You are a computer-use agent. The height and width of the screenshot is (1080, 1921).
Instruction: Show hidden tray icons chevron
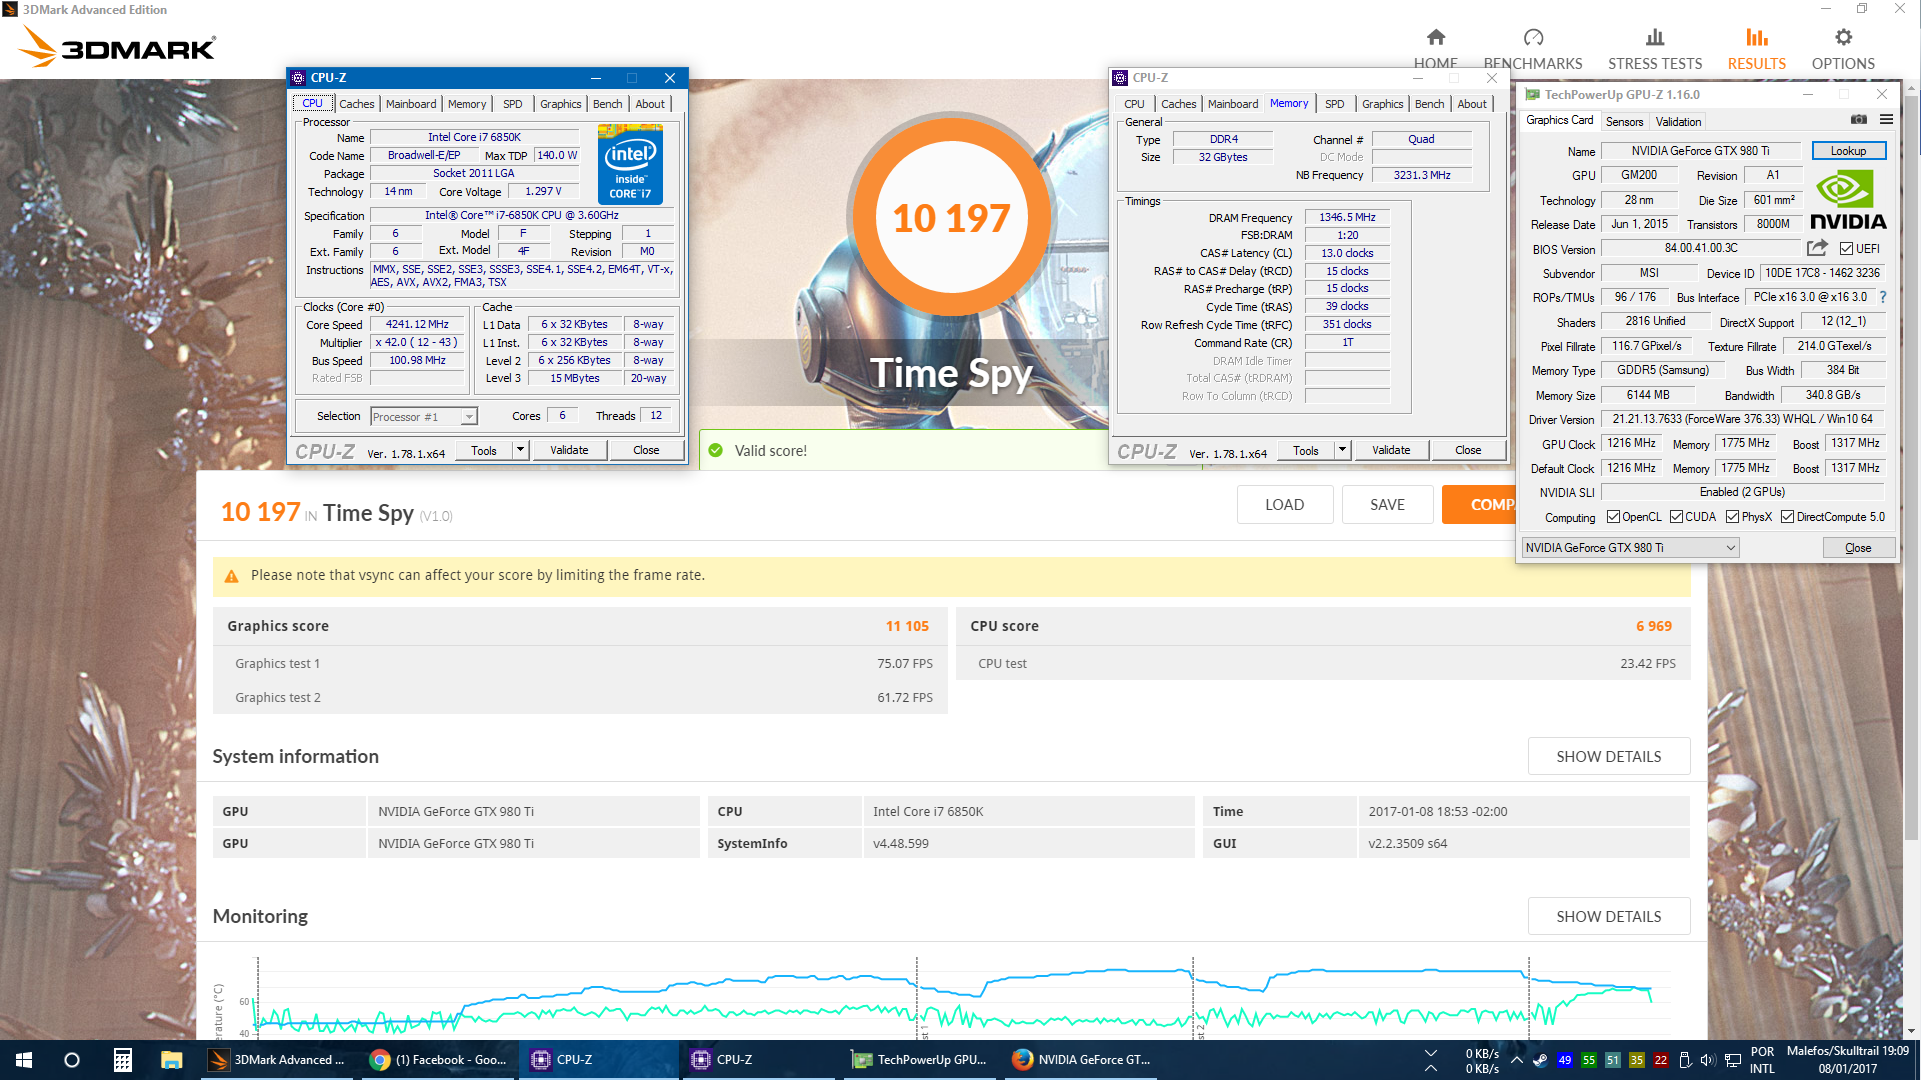click(1516, 1060)
